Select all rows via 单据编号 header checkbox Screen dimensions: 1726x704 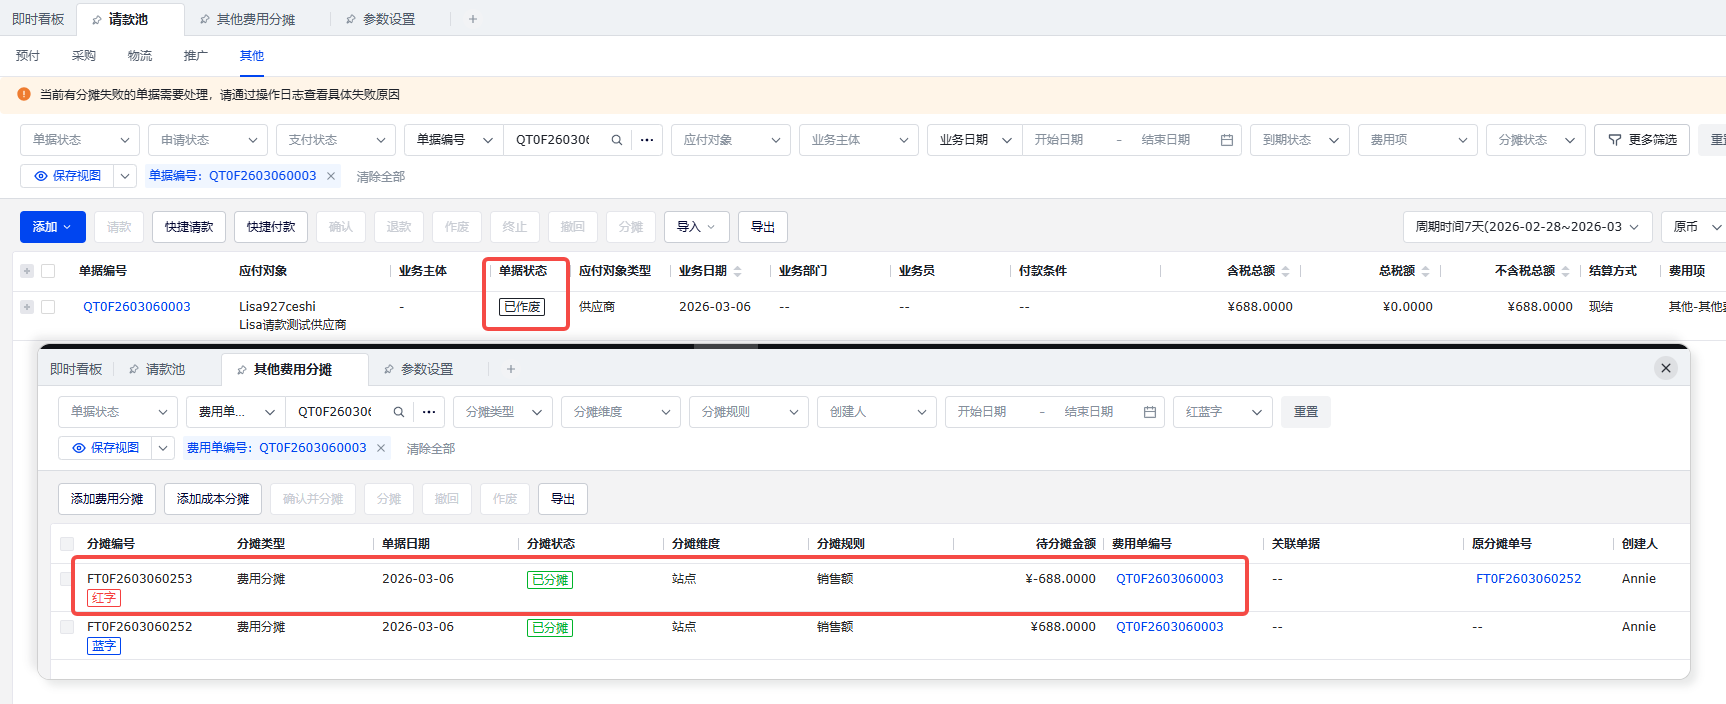pyautogui.click(x=48, y=271)
